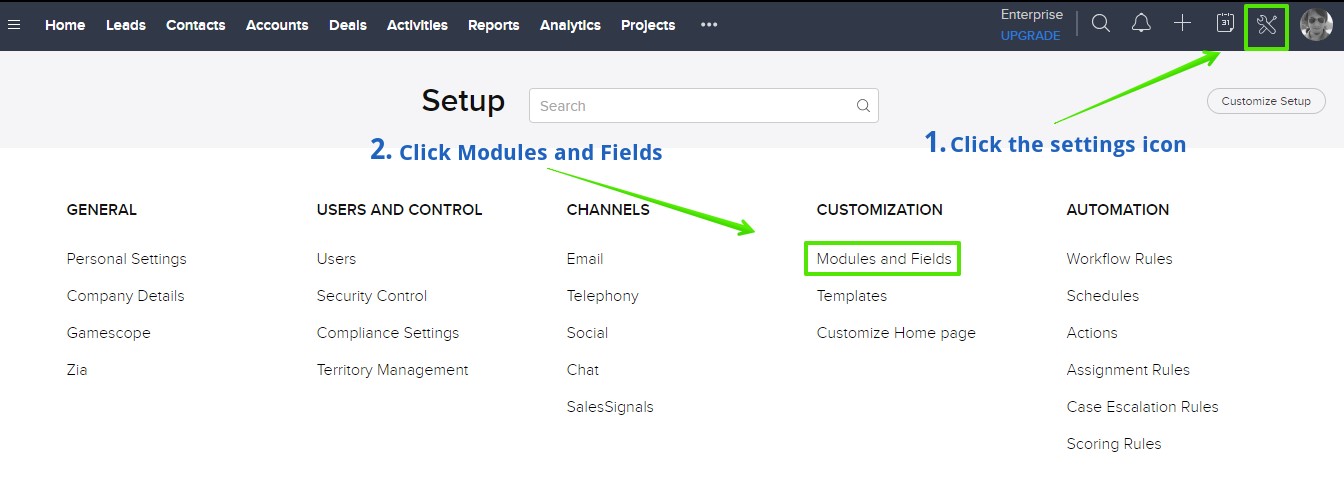Open Gamescope settings

click(x=109, y=333)
